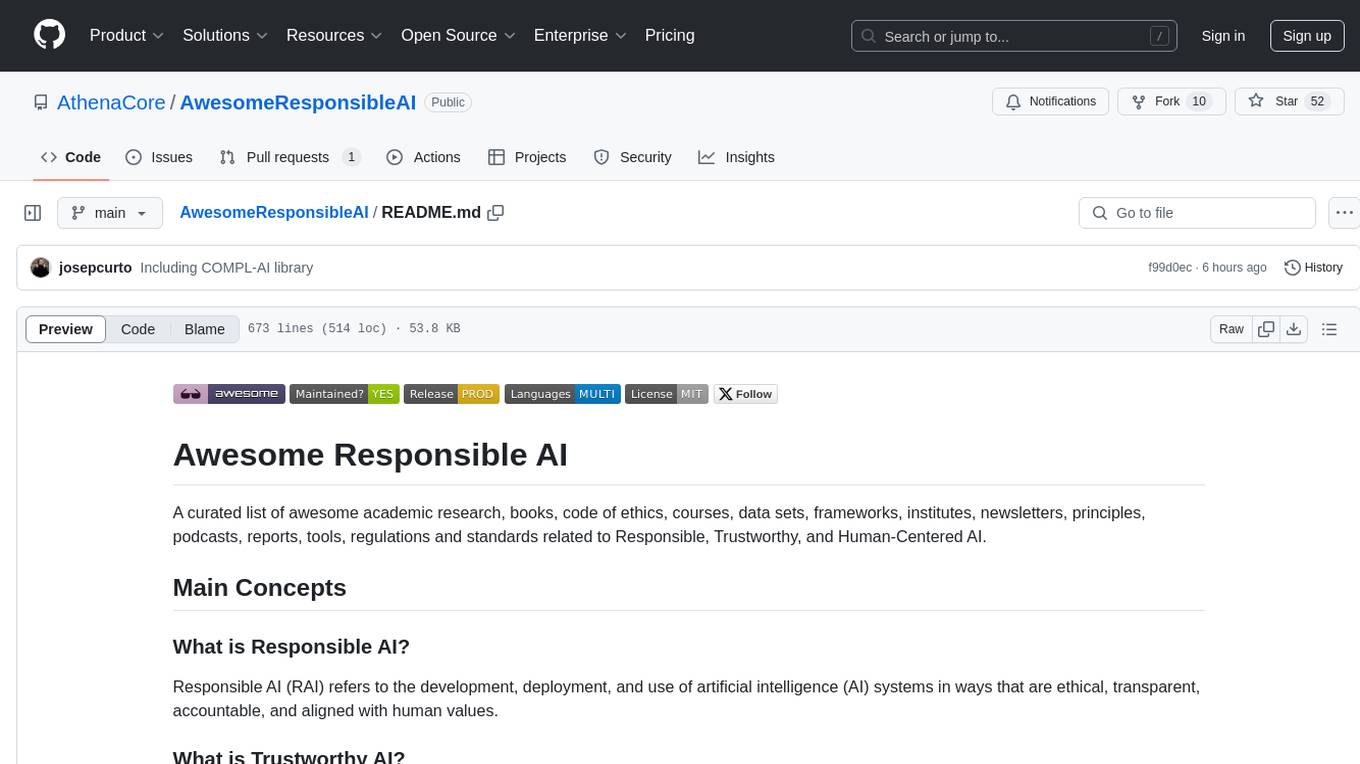Screen dimensions: 1360x764
Task: Switch to the Security tab
Action: pos(632,157)
